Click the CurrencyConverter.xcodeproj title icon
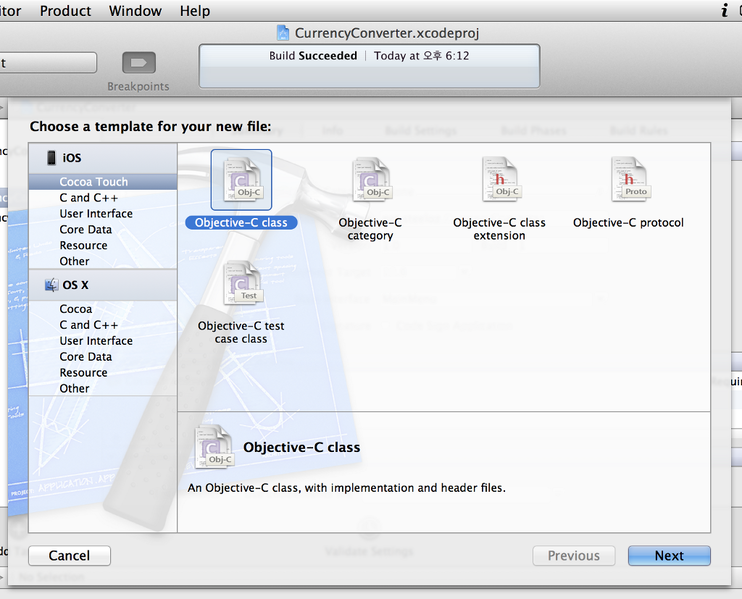 pos(282,33)
